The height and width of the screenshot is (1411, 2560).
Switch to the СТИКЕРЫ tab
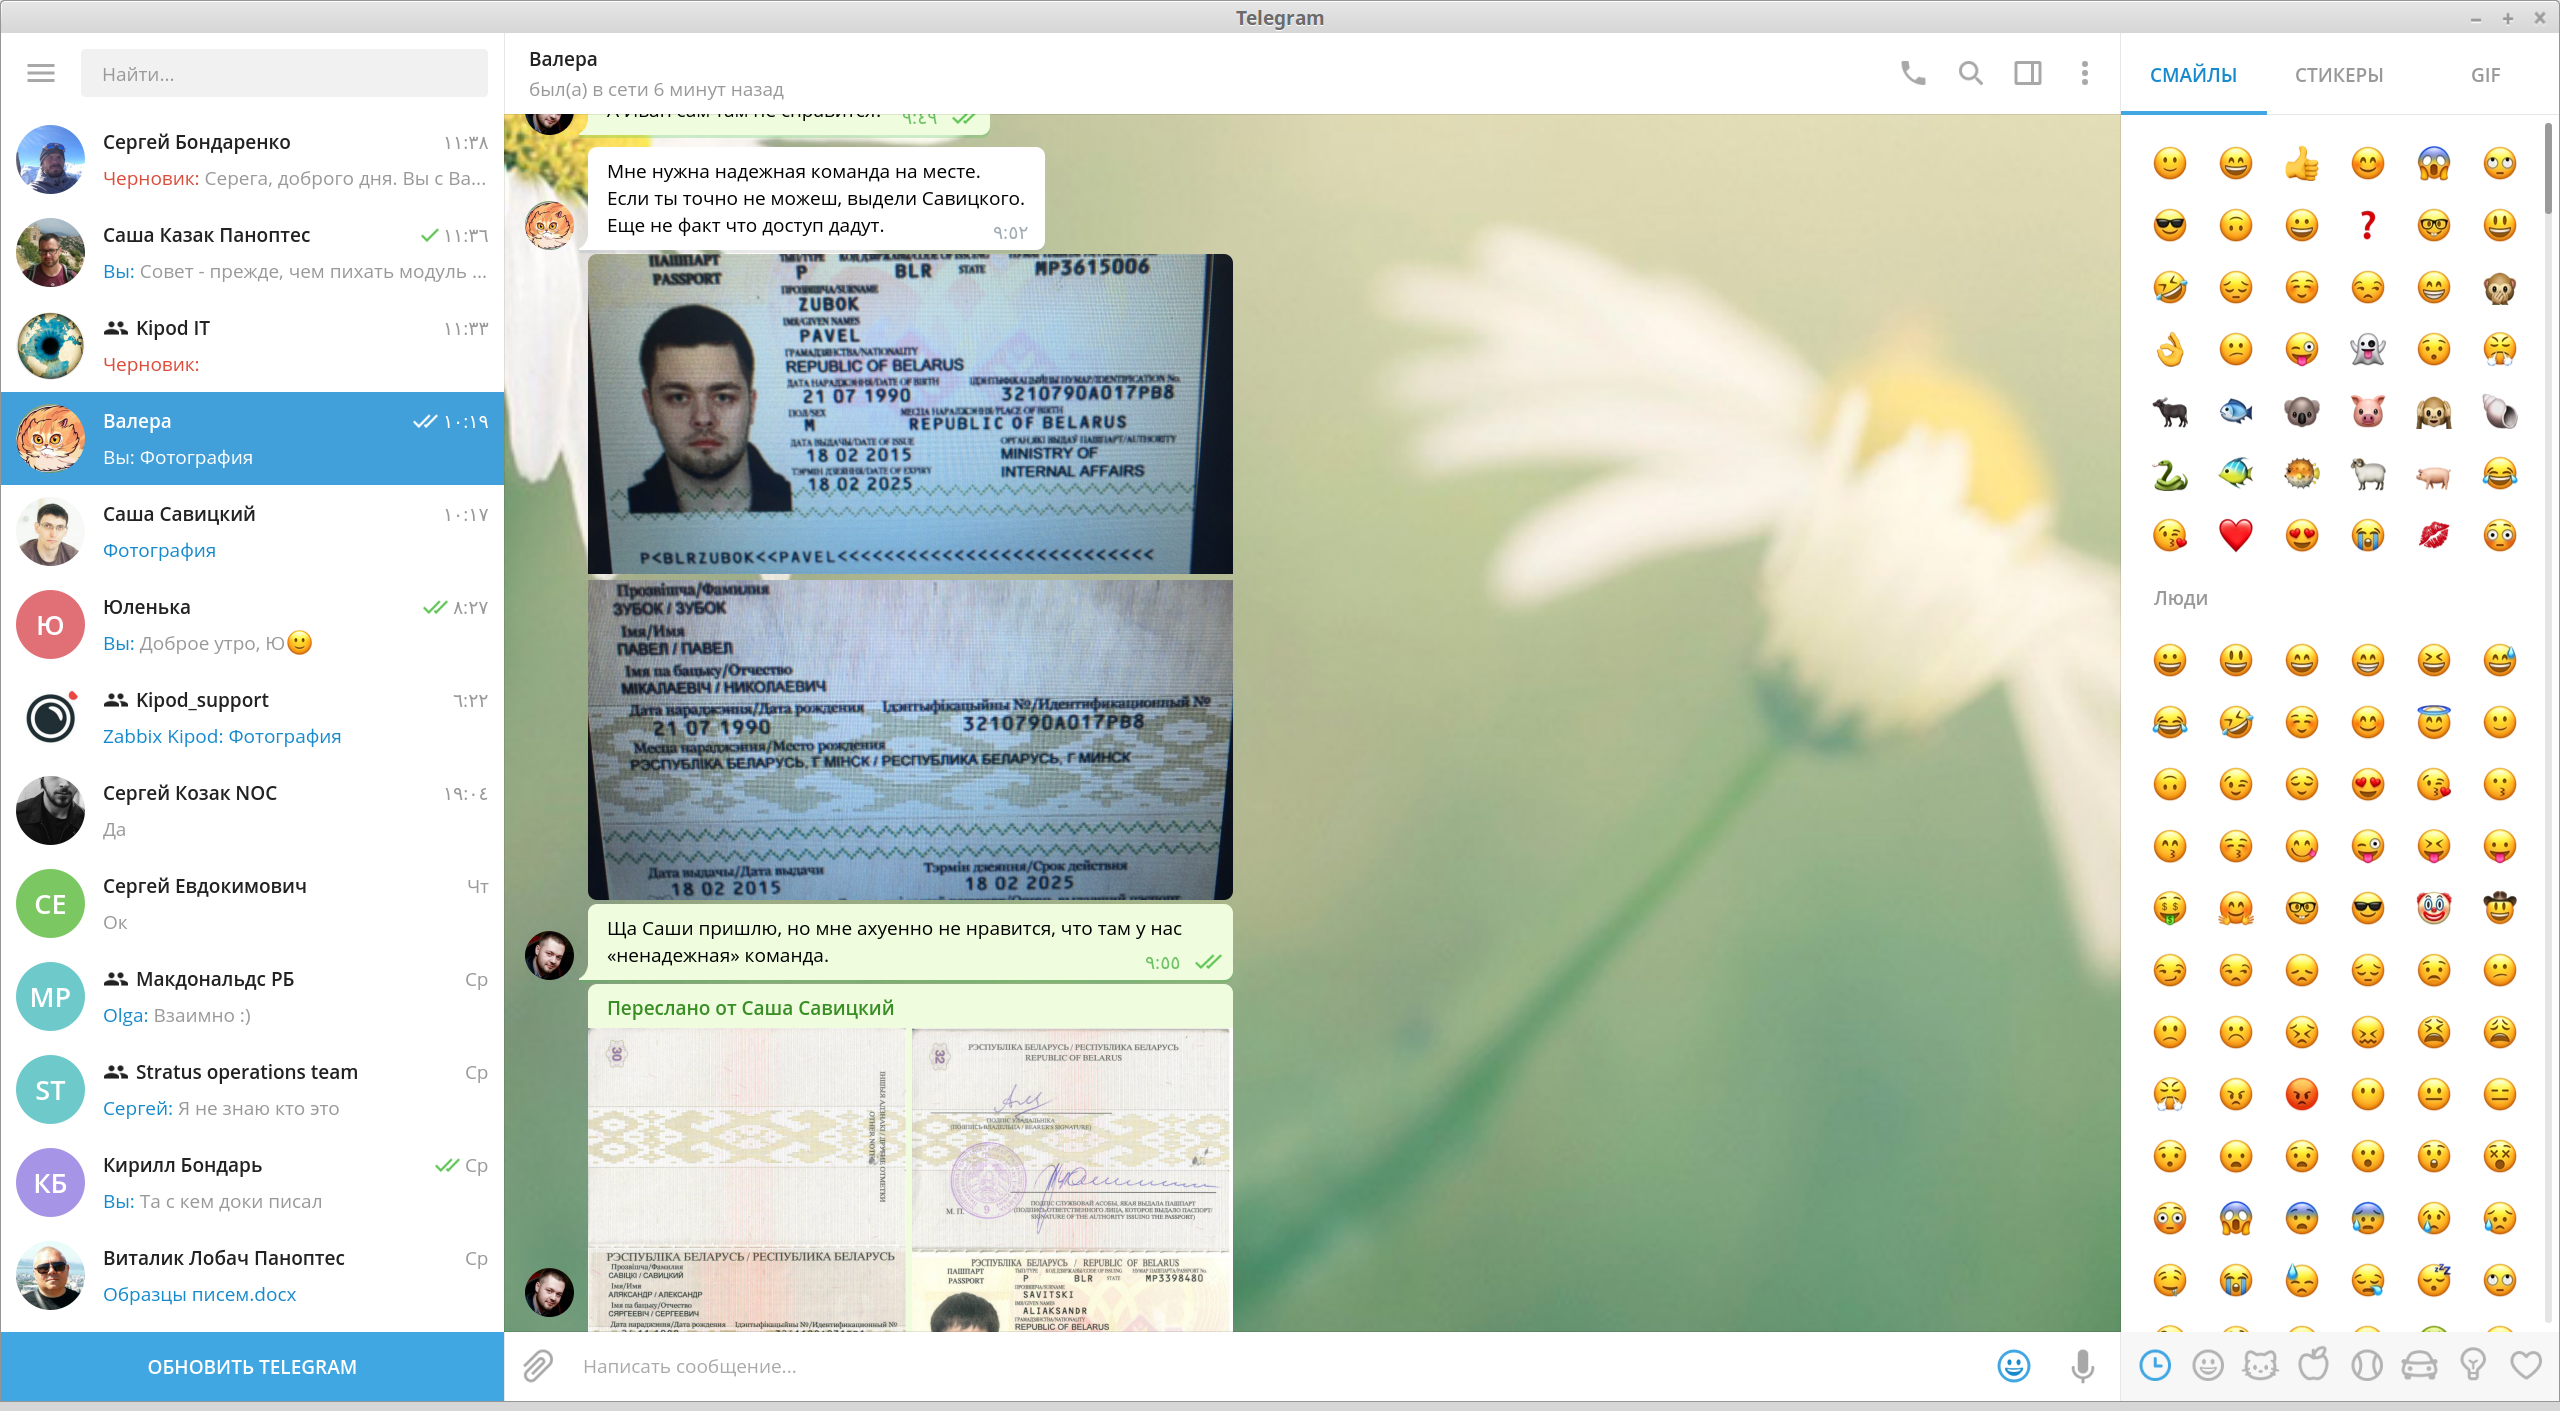pyautogui.click(x=2339, y=75)
